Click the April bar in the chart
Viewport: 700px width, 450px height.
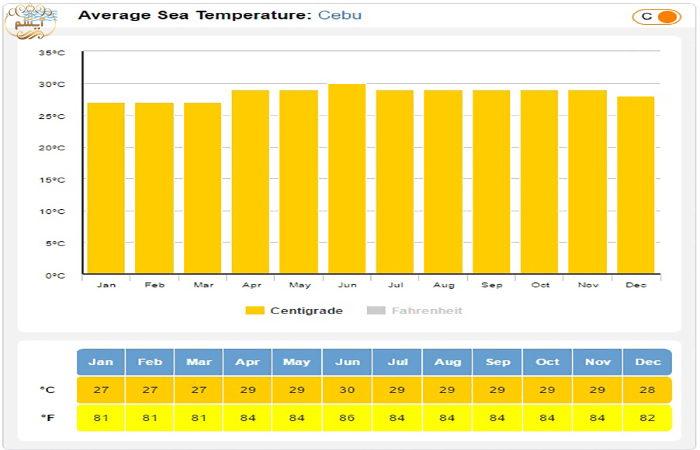(x=251, y=182)
